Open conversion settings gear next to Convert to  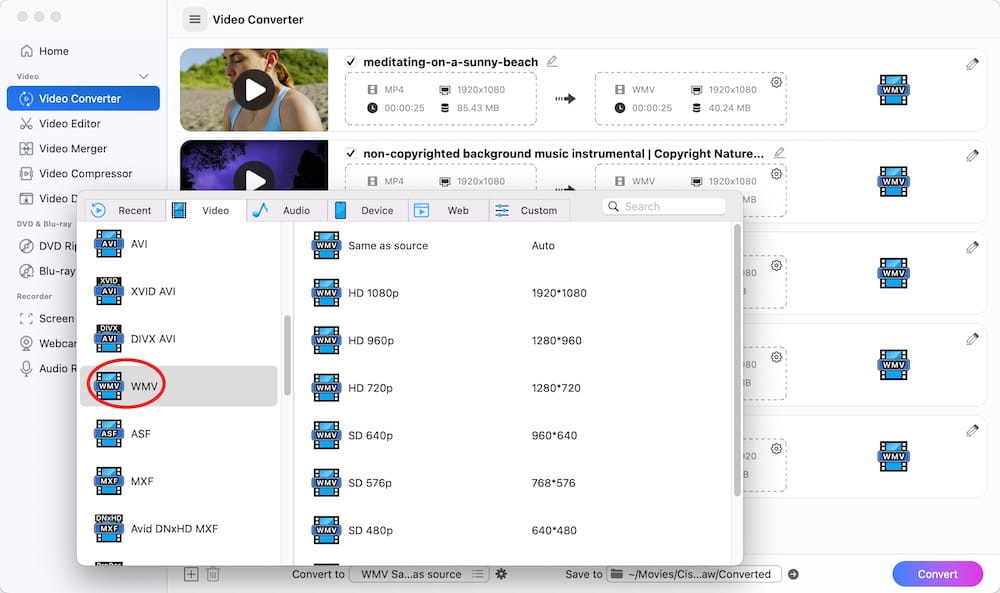[501, 574]
